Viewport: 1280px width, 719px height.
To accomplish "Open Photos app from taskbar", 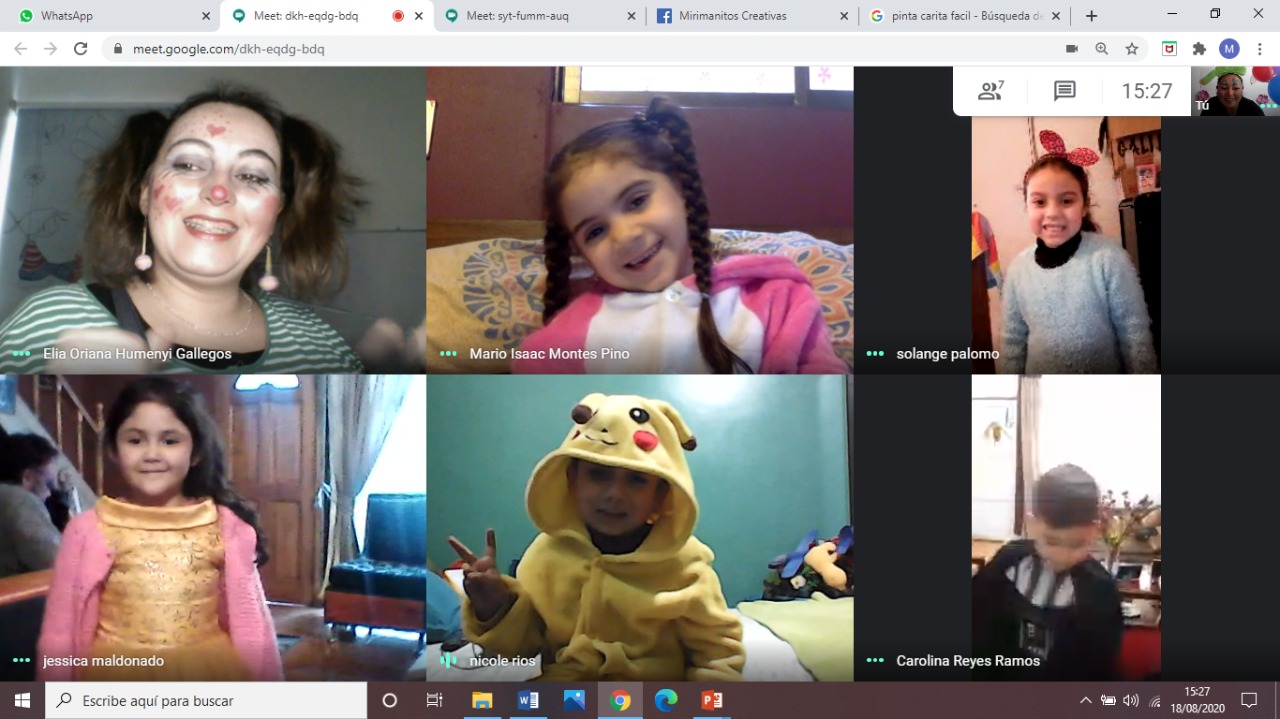I will click(x=574, y=700).
